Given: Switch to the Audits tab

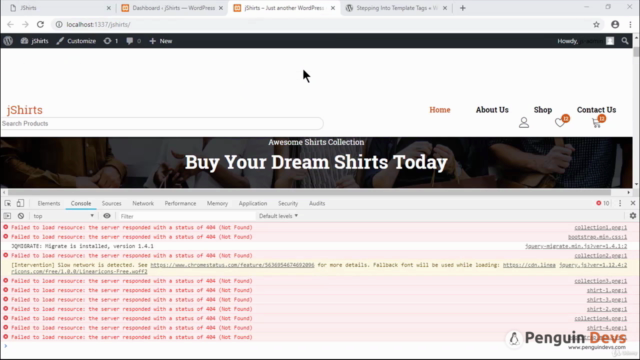Looking at the screenshot, I should click(x=317, y=203).
